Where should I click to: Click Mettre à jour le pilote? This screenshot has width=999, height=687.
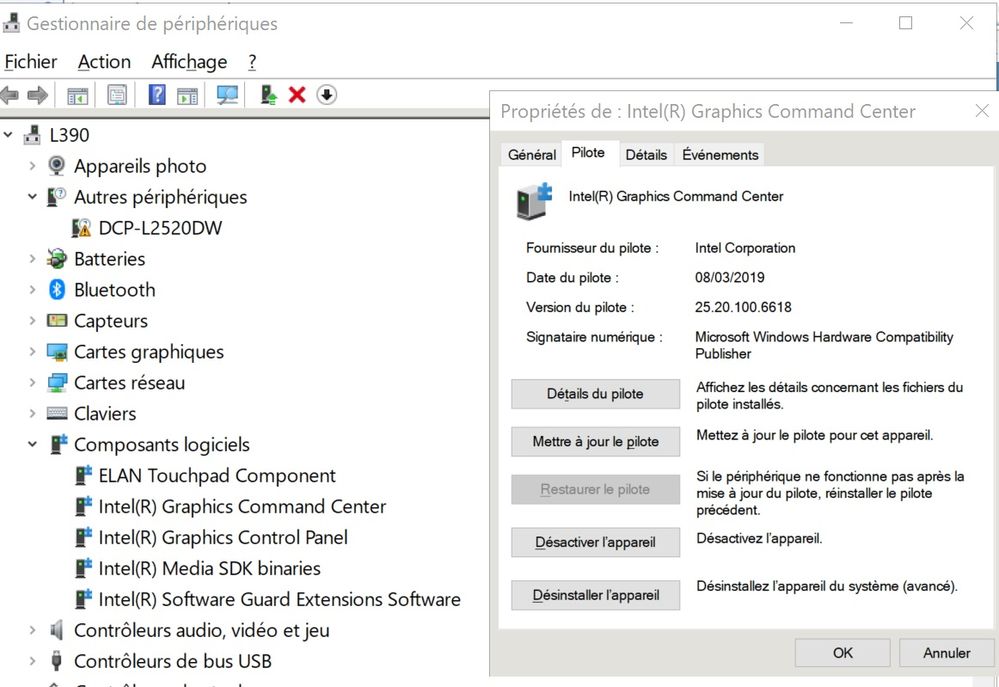coord(595,442)
